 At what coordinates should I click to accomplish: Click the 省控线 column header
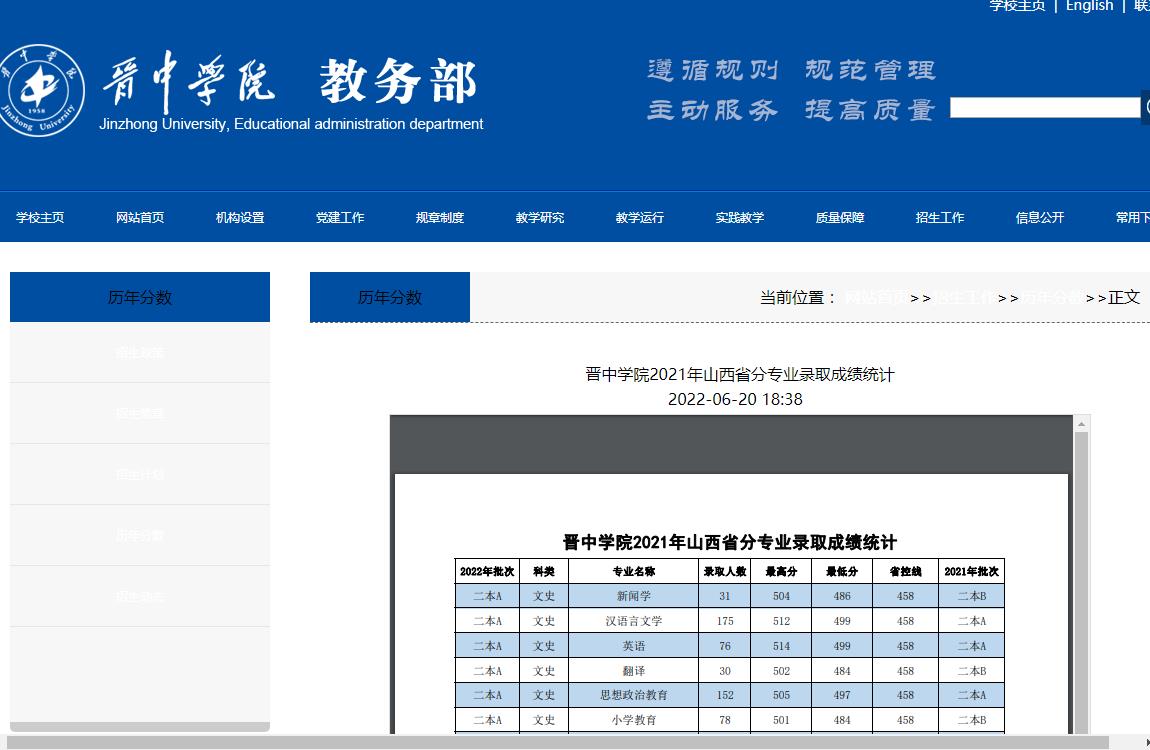pyautogui.click(x=905, y=572)
